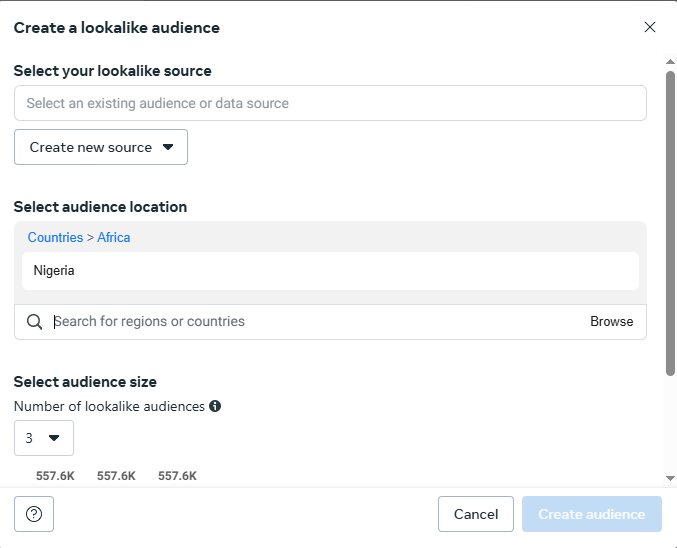The width and height of the screenshot is (677, 548).
Task: Click the scrollbar down arrow
Action: tap(670, 478)
